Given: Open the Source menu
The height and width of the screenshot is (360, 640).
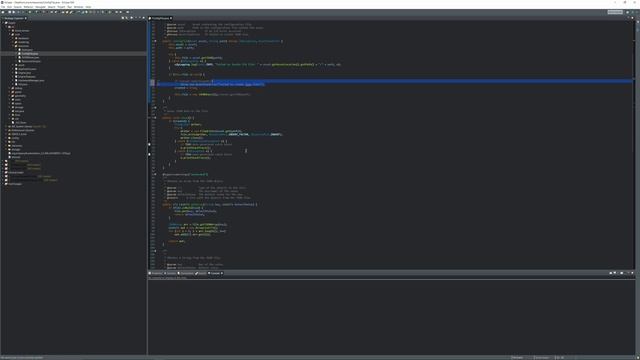Looking at the screenshot, I should [18, 7].
